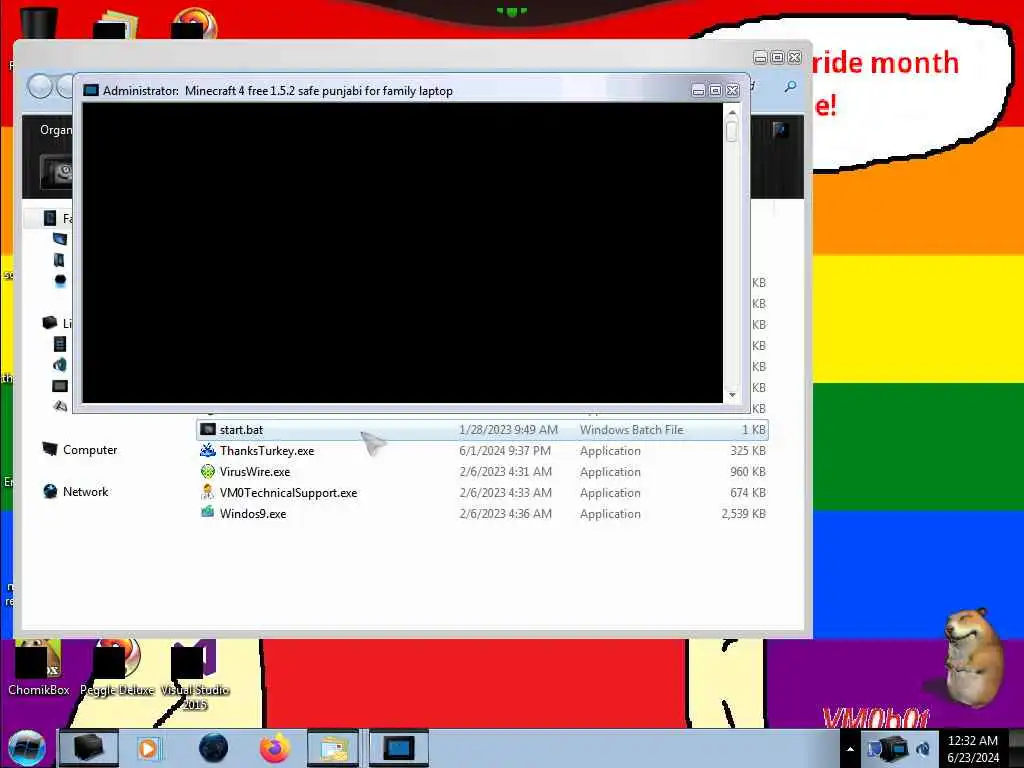Click the file explorer taskbar button

pyautogui.click(x=332, y=748)
